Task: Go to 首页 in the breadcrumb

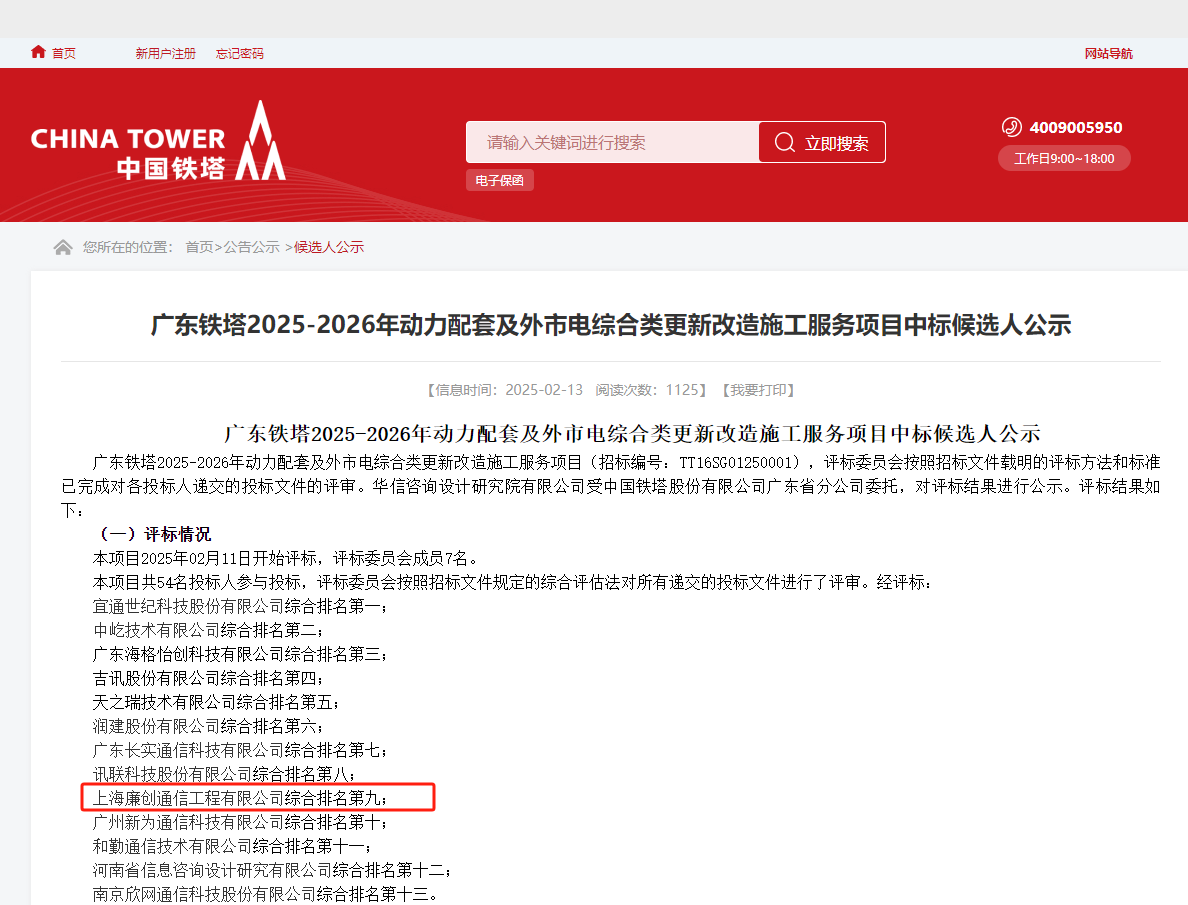Action: [199, 247]
